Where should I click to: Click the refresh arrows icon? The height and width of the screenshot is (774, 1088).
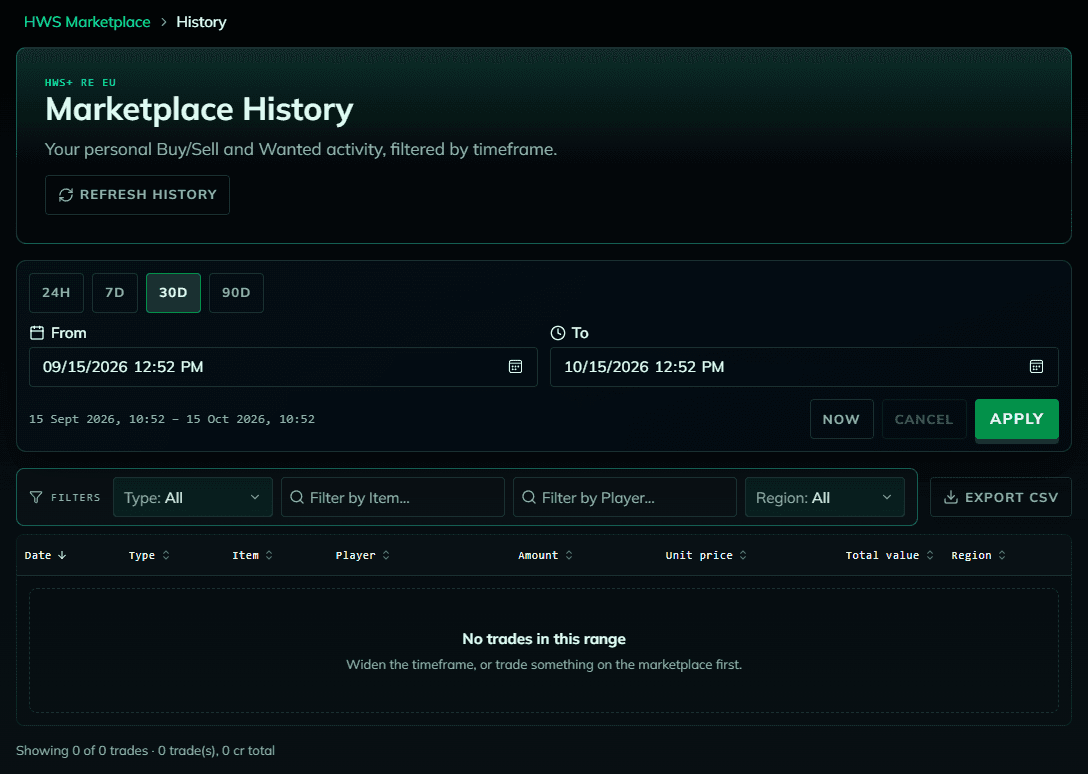(x=66, y=195)
